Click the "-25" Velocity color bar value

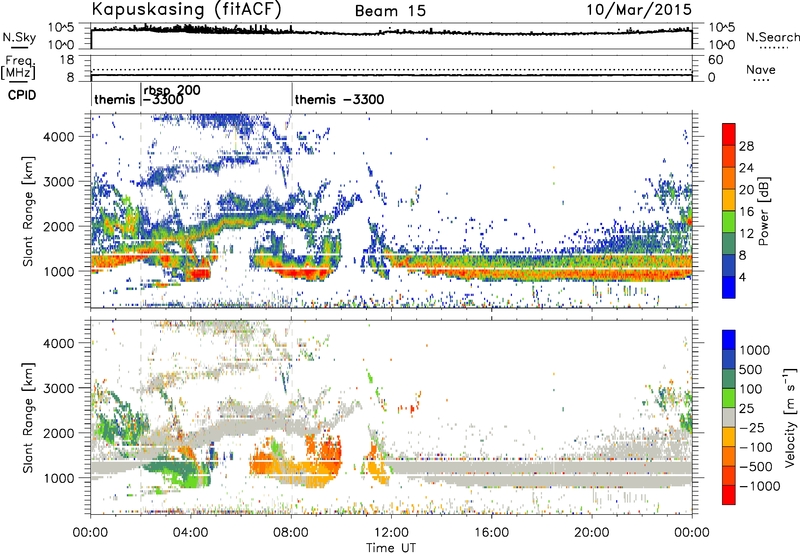pos(753,427)
